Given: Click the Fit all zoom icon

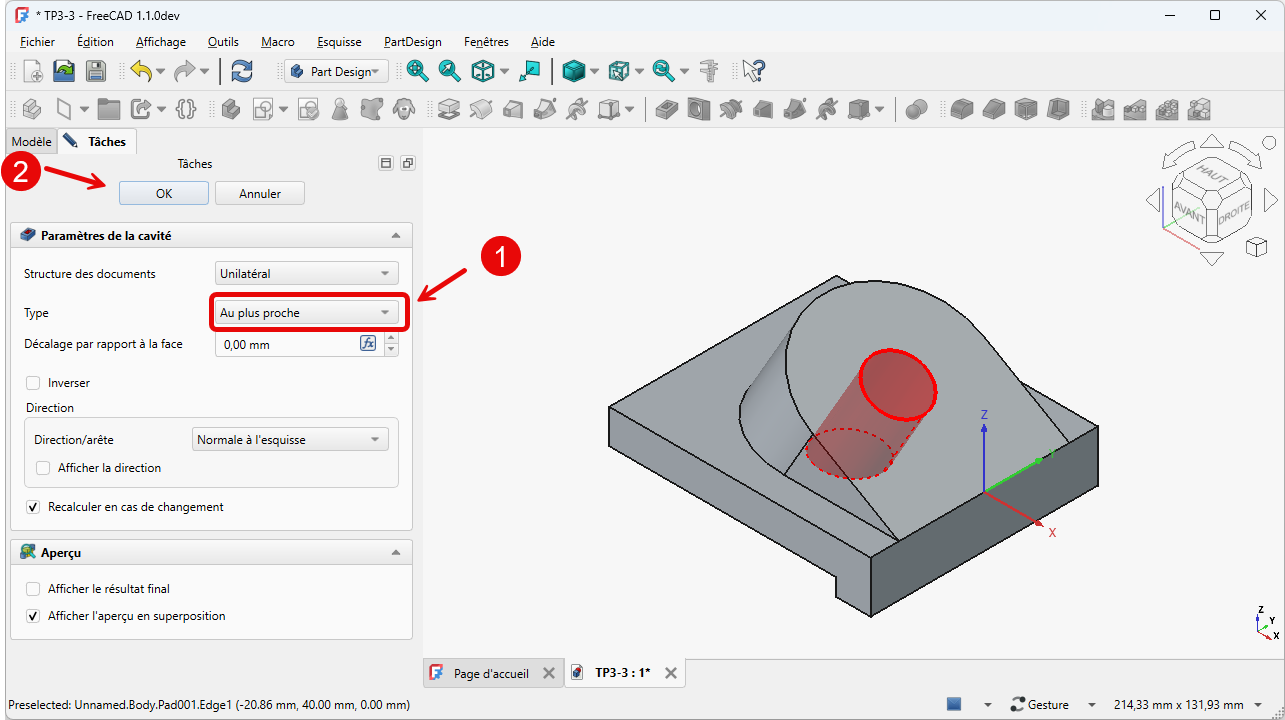Looking at the screenshot, I should (418, 71).
